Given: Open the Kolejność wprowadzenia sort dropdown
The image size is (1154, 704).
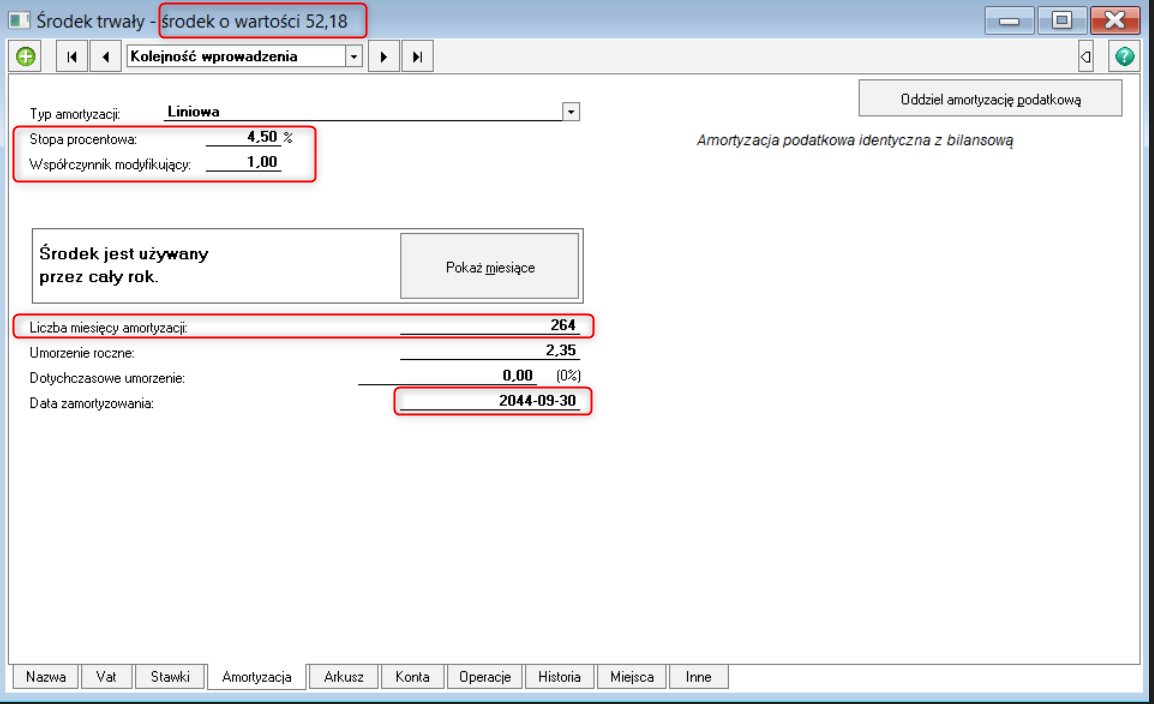Looking at the screenshot, I should pyautogui.click(x=354, y=57).
